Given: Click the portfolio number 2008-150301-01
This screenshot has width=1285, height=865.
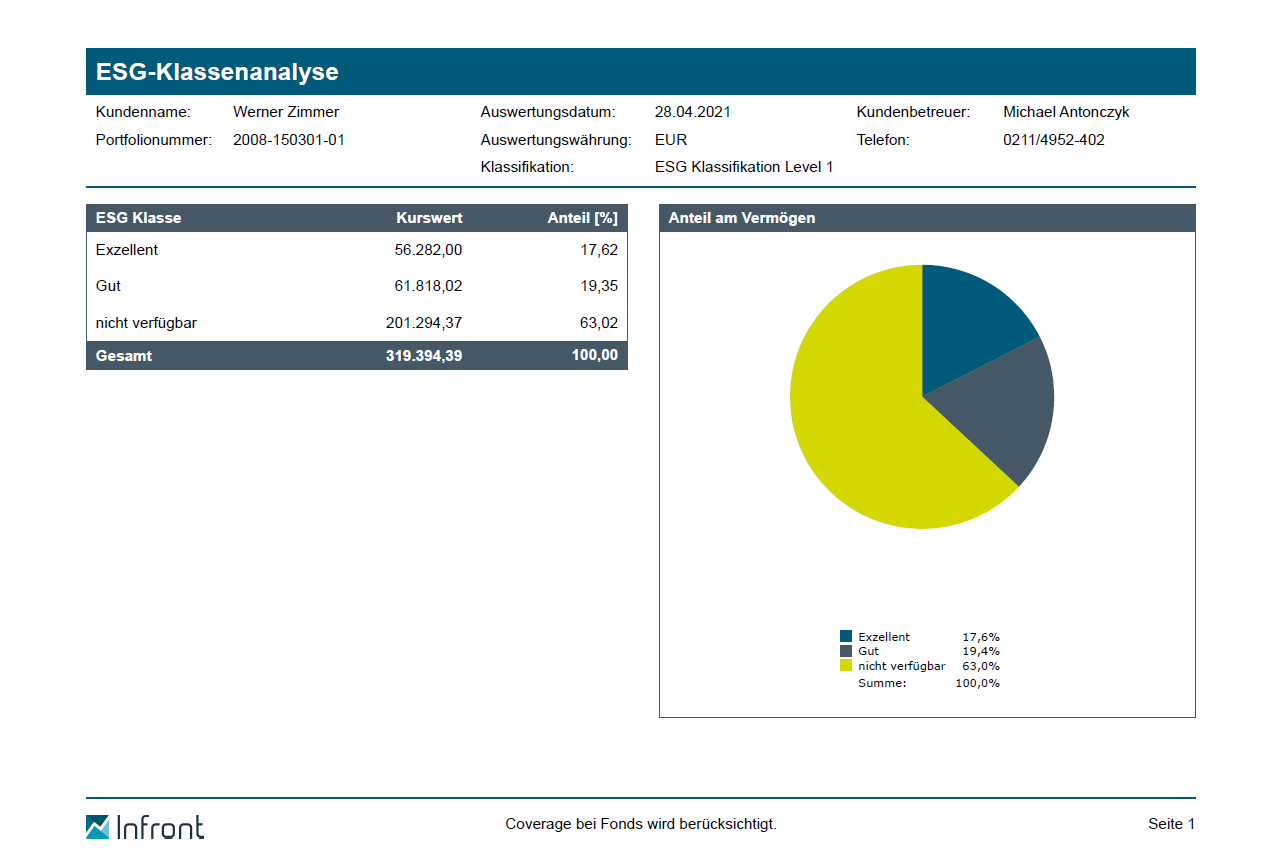Looking at the screenshot, I should (x=289, y=140).
